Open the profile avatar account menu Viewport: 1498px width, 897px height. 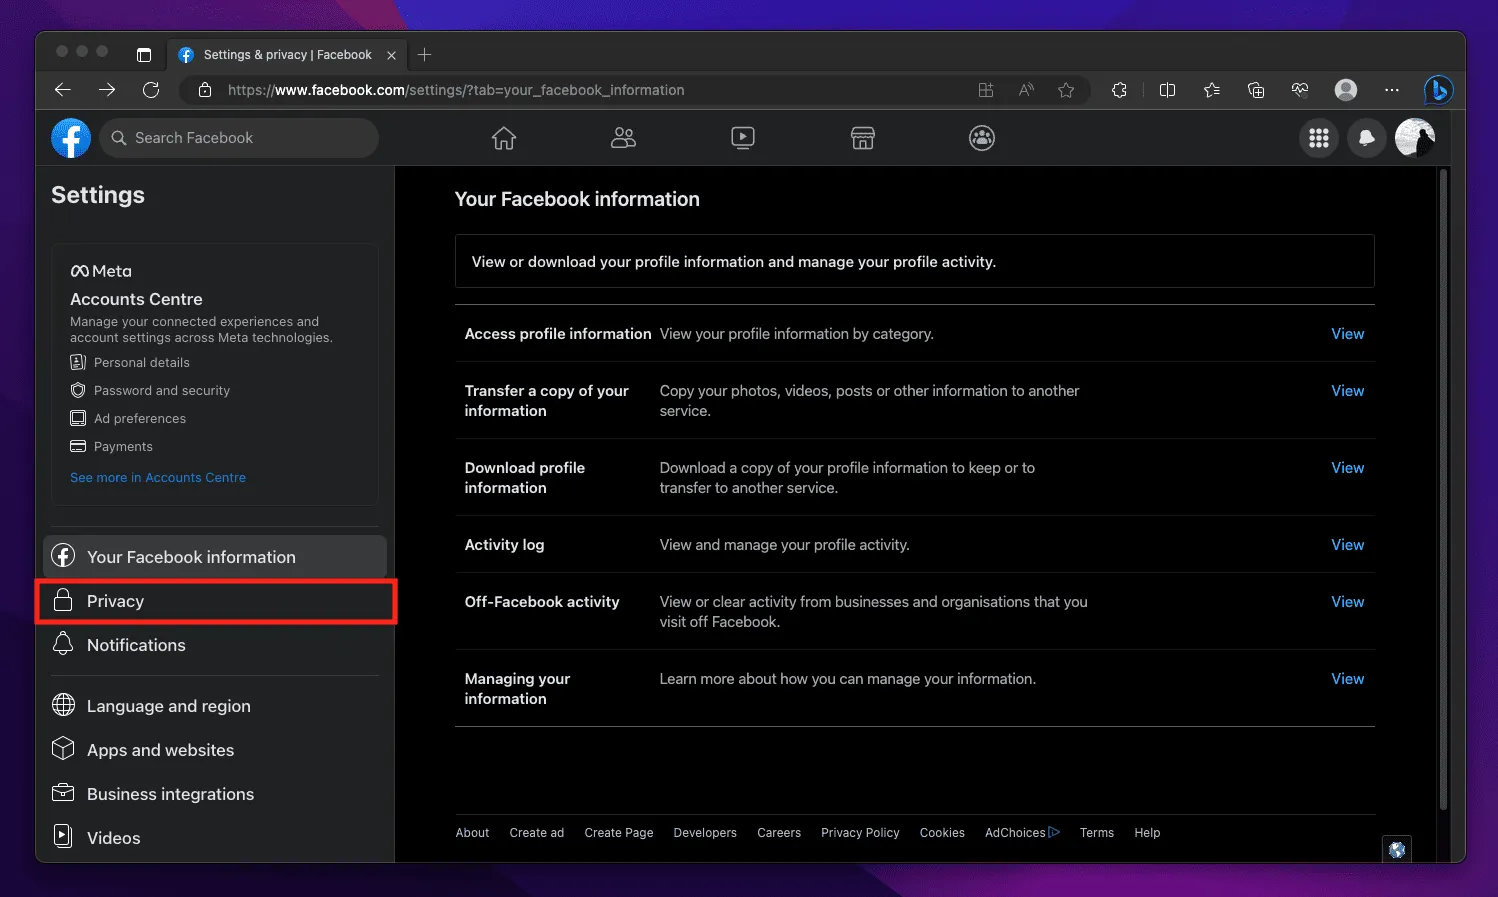[x=1415, y=138]
